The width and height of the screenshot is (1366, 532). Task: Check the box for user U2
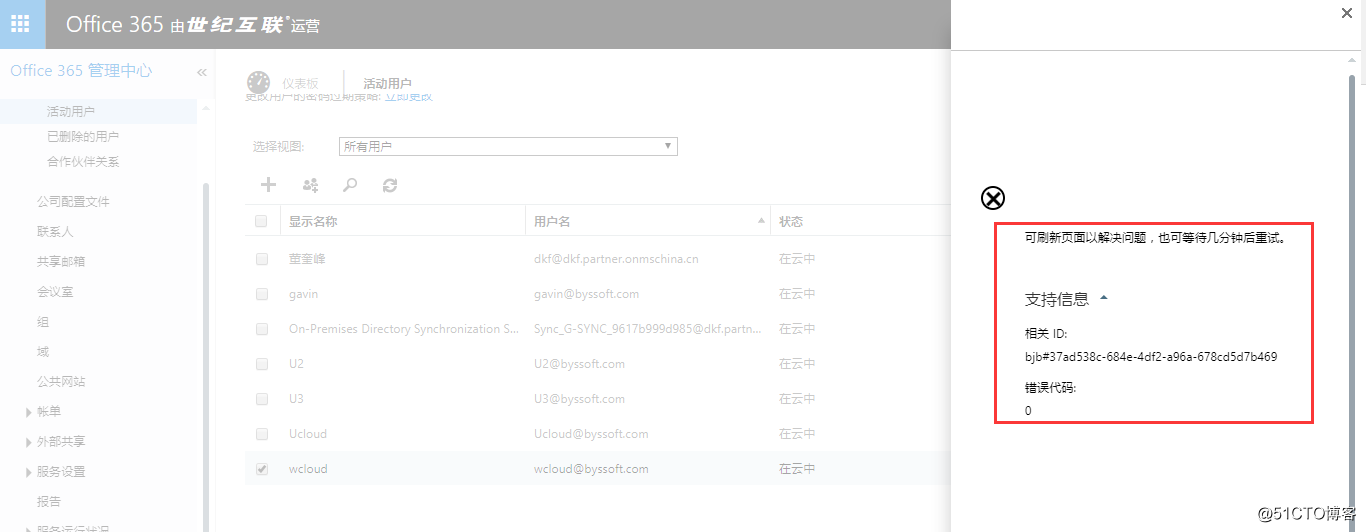(262, 364)
